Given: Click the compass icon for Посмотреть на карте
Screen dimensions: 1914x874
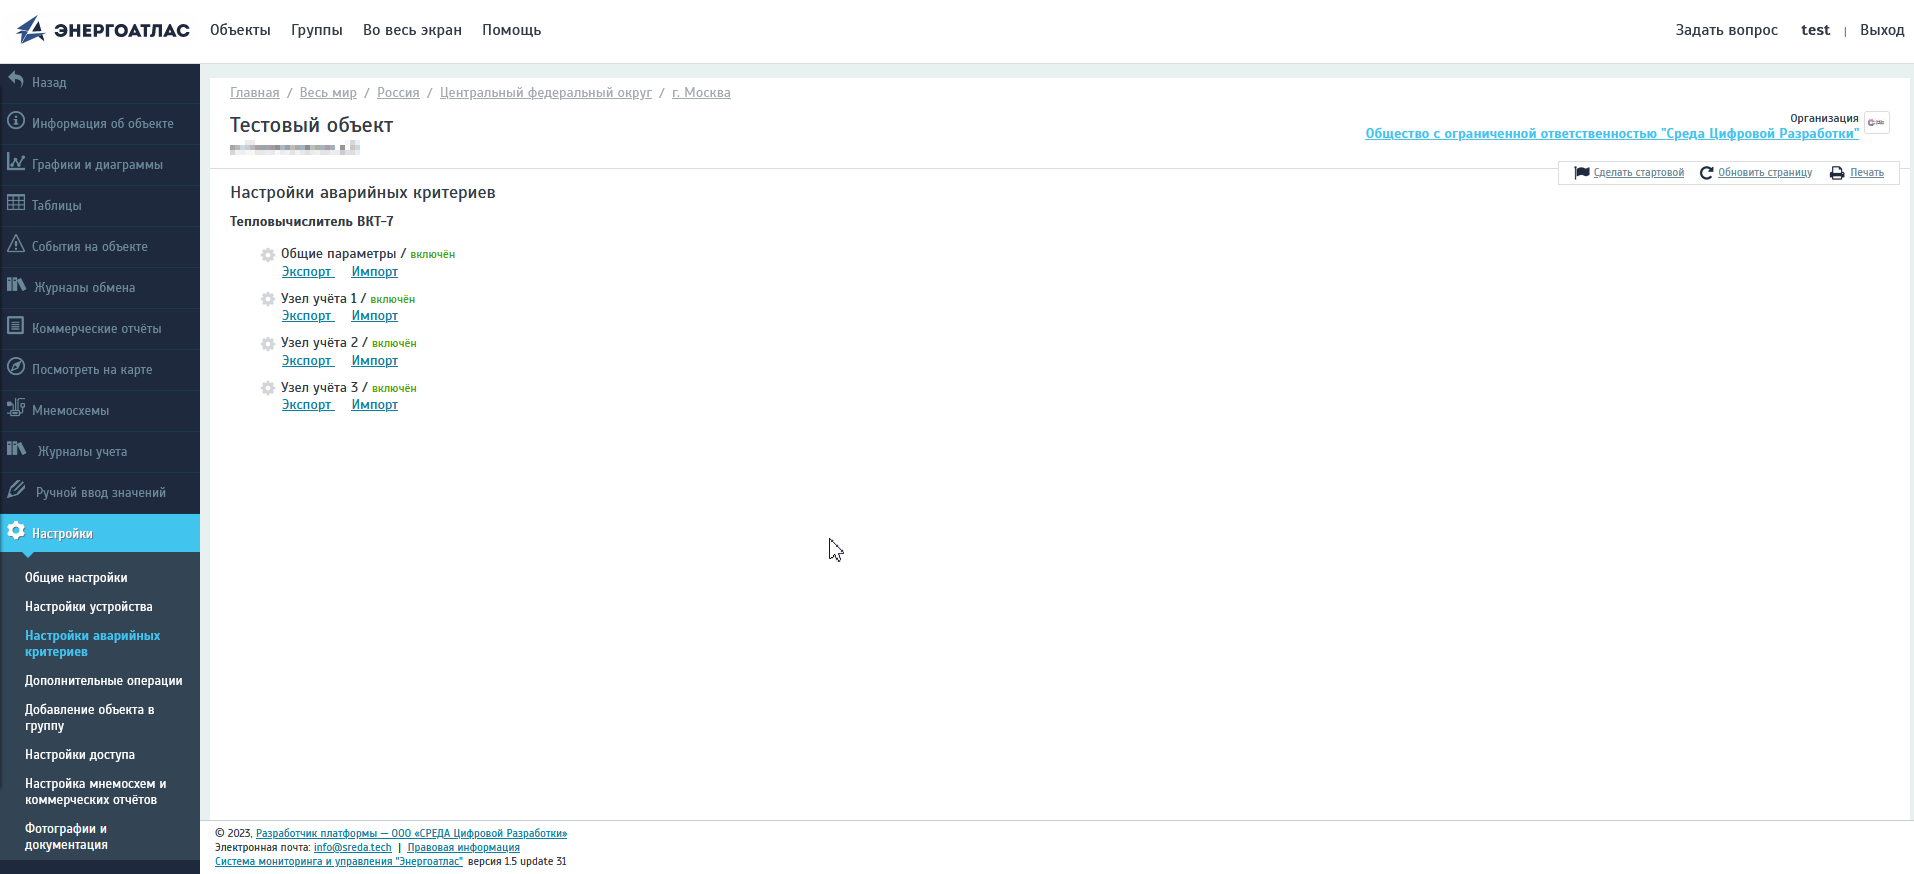Looking at the screenshot, I should coord(16,367).
